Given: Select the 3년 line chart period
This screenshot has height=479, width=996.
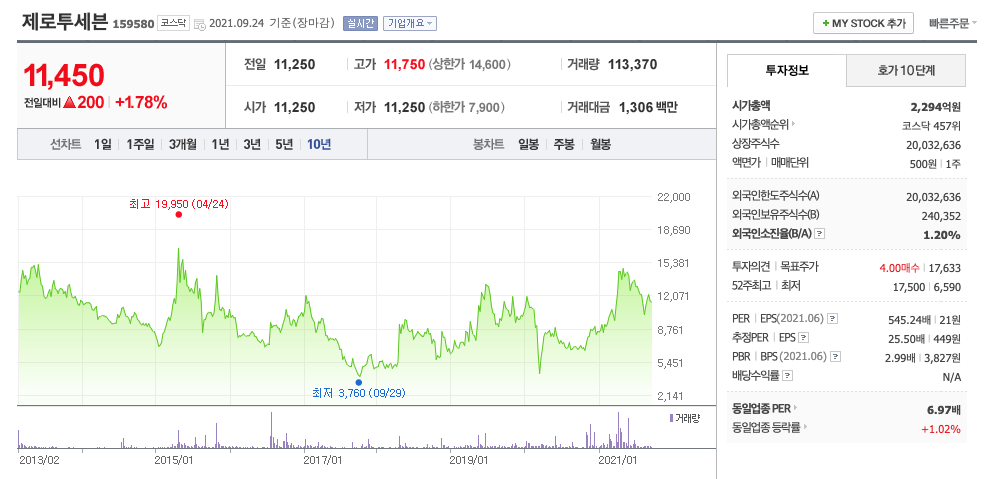Looking at the screenshot, I should [252, 145].
